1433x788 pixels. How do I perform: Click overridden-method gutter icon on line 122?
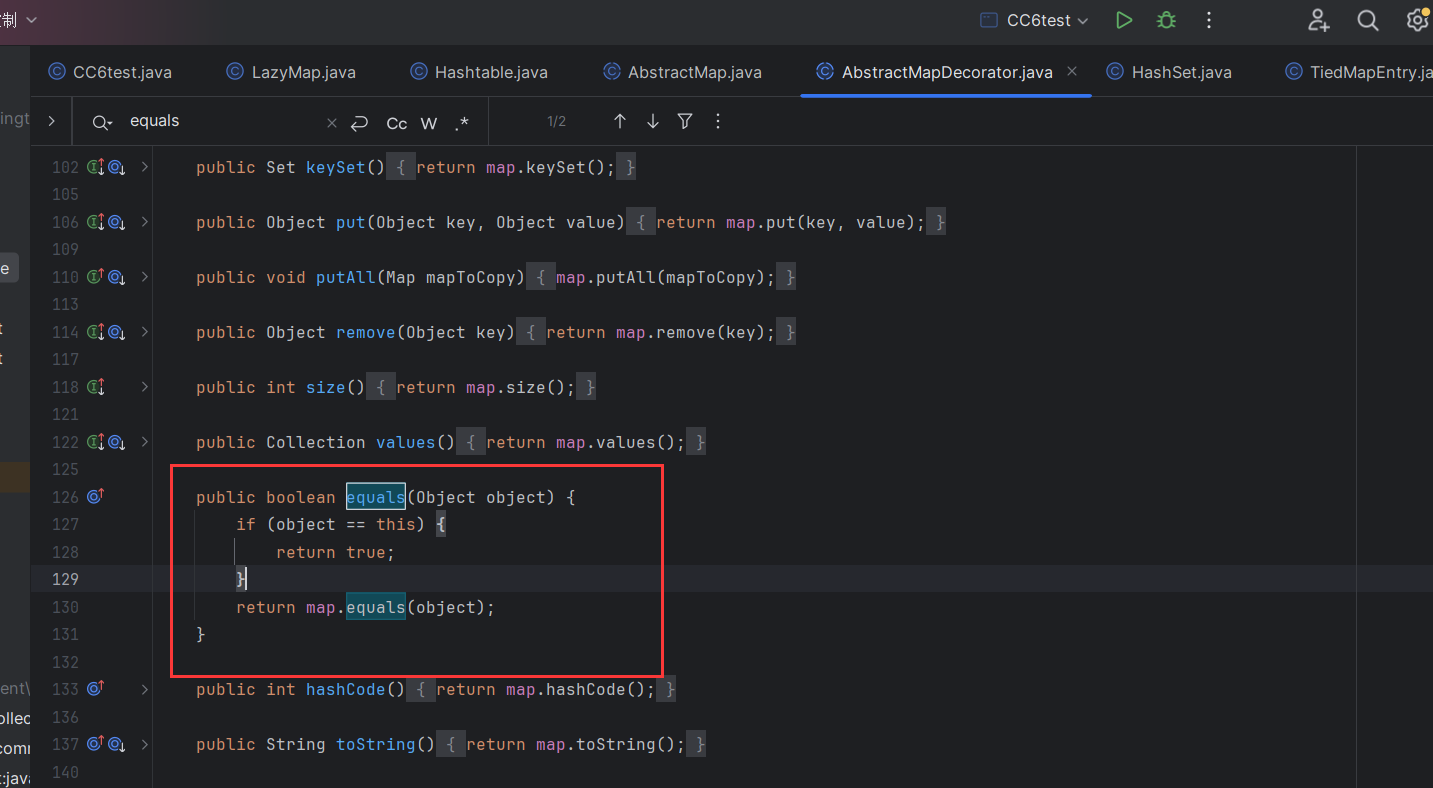tap(117, 442)
